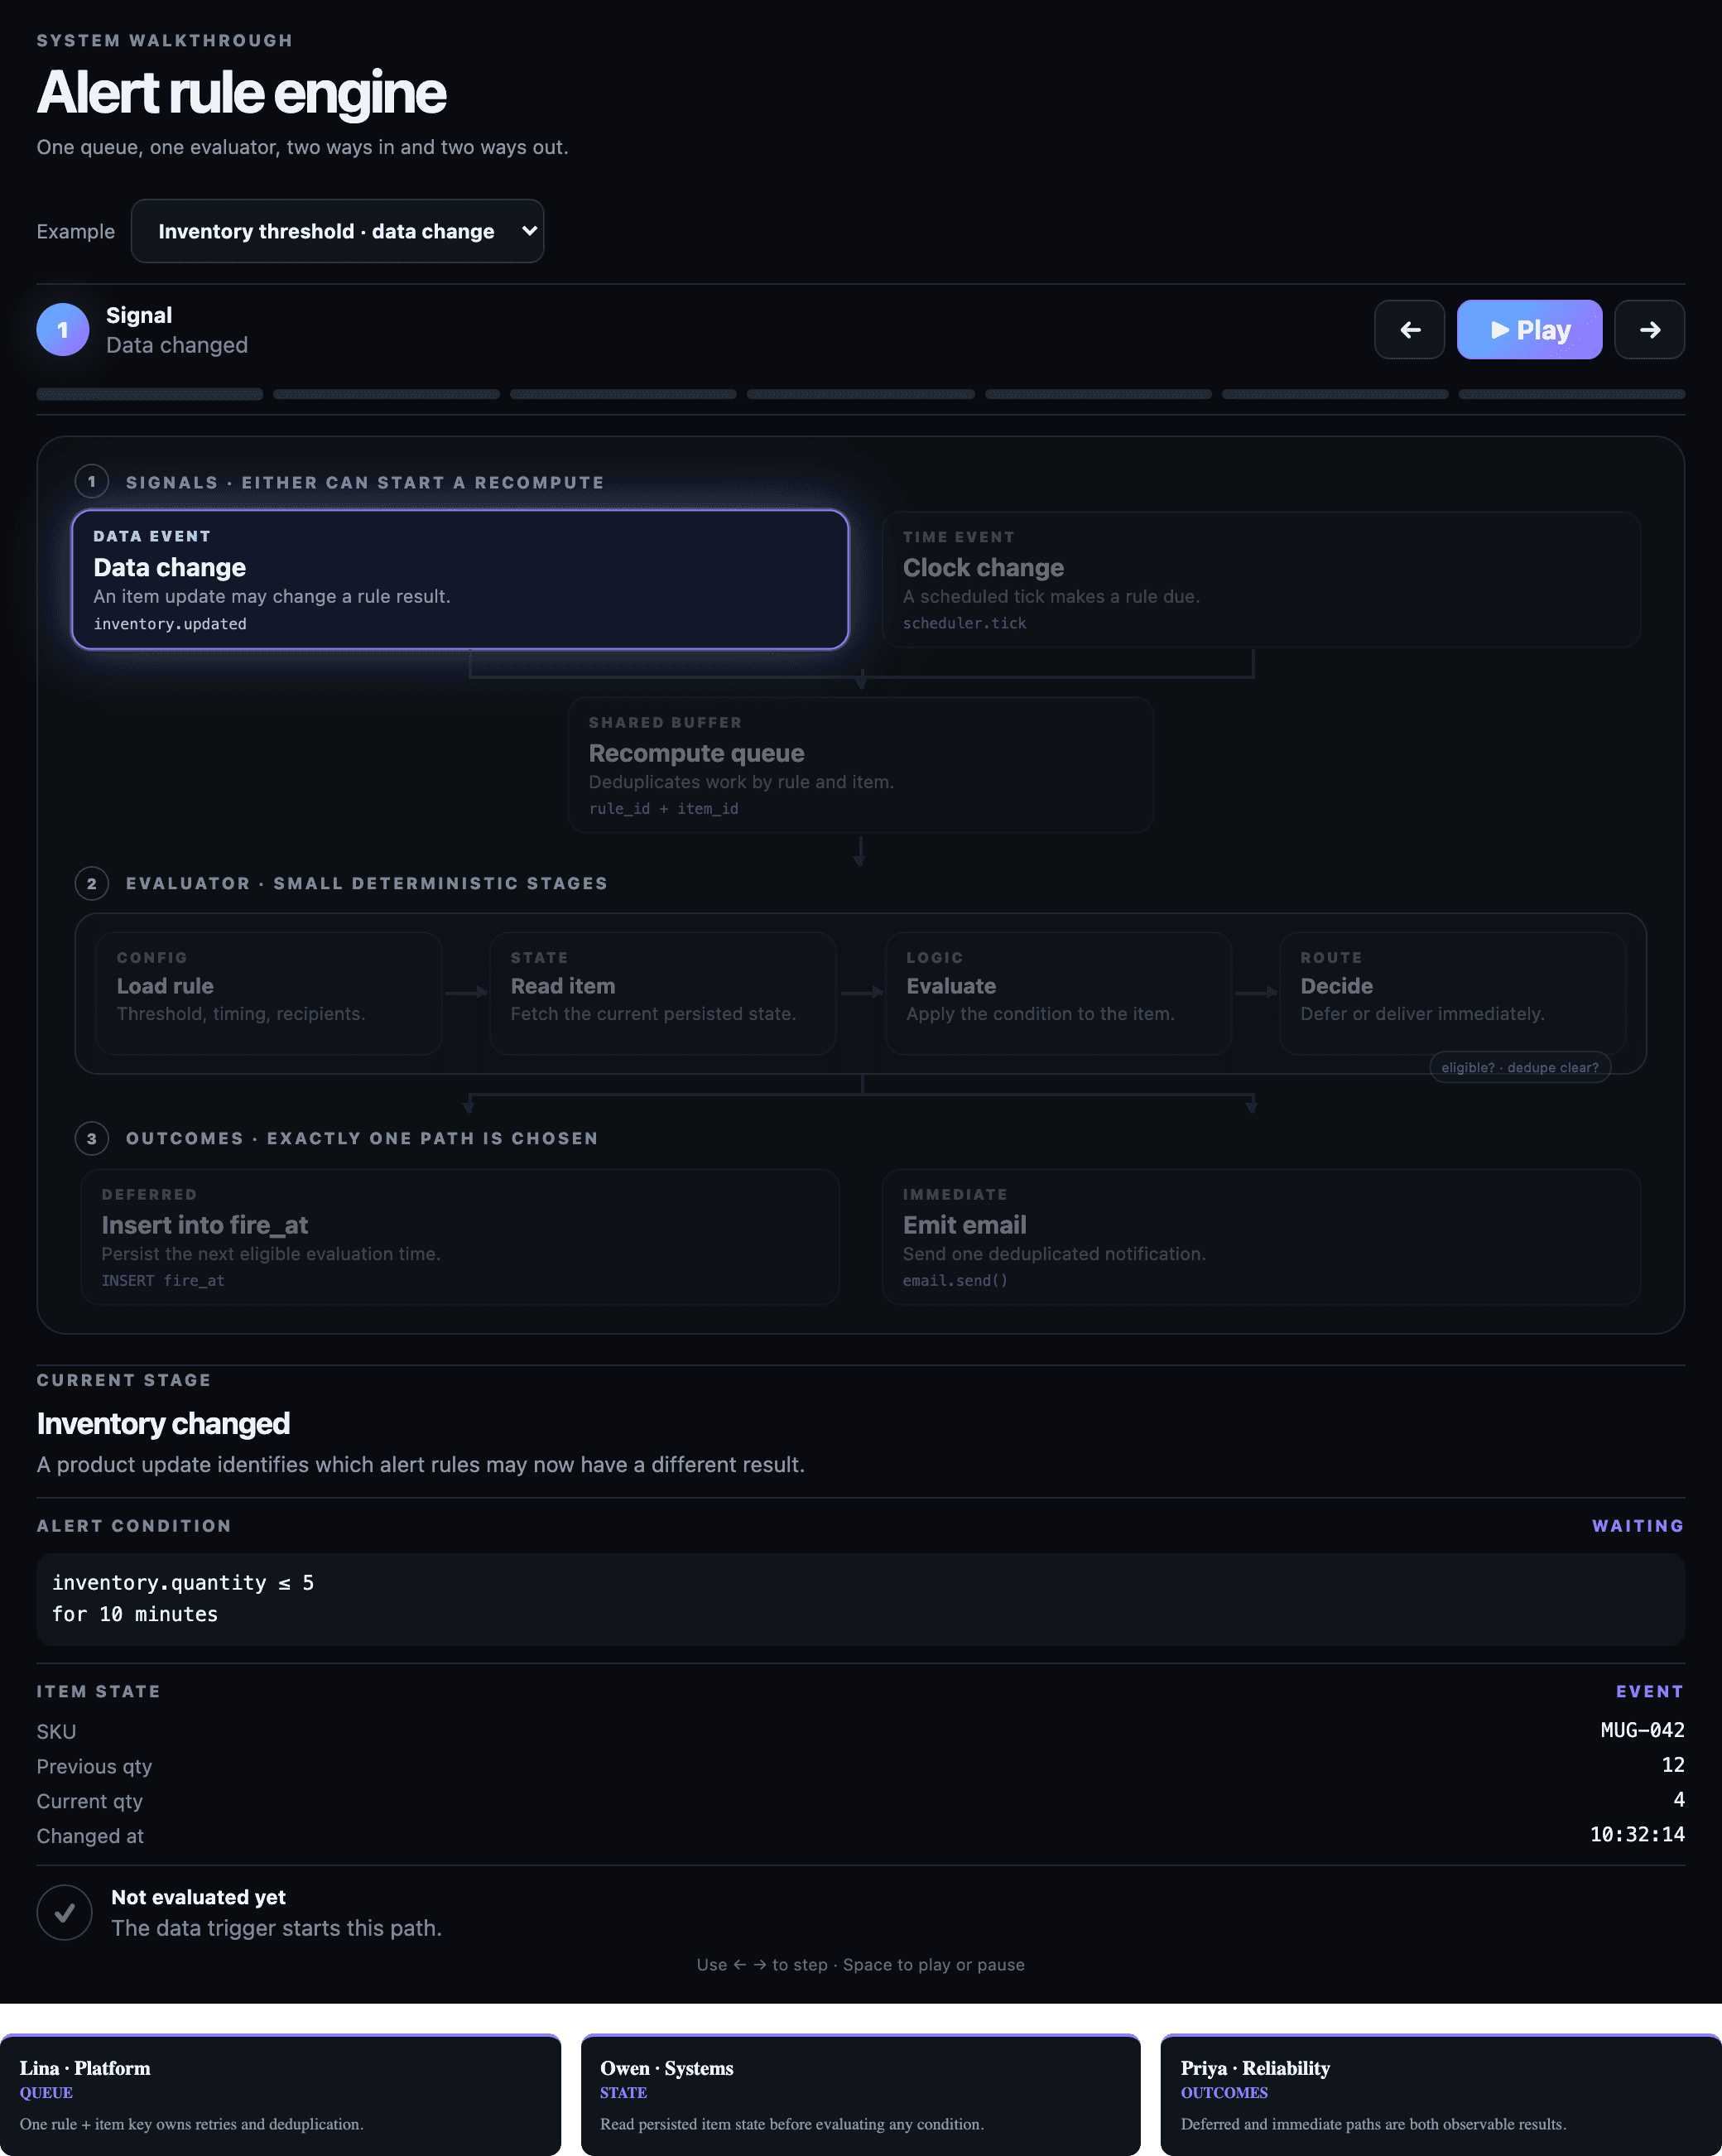
Task: Select the Evaluate logic stage card
Action: click(x=1058, y=993)
